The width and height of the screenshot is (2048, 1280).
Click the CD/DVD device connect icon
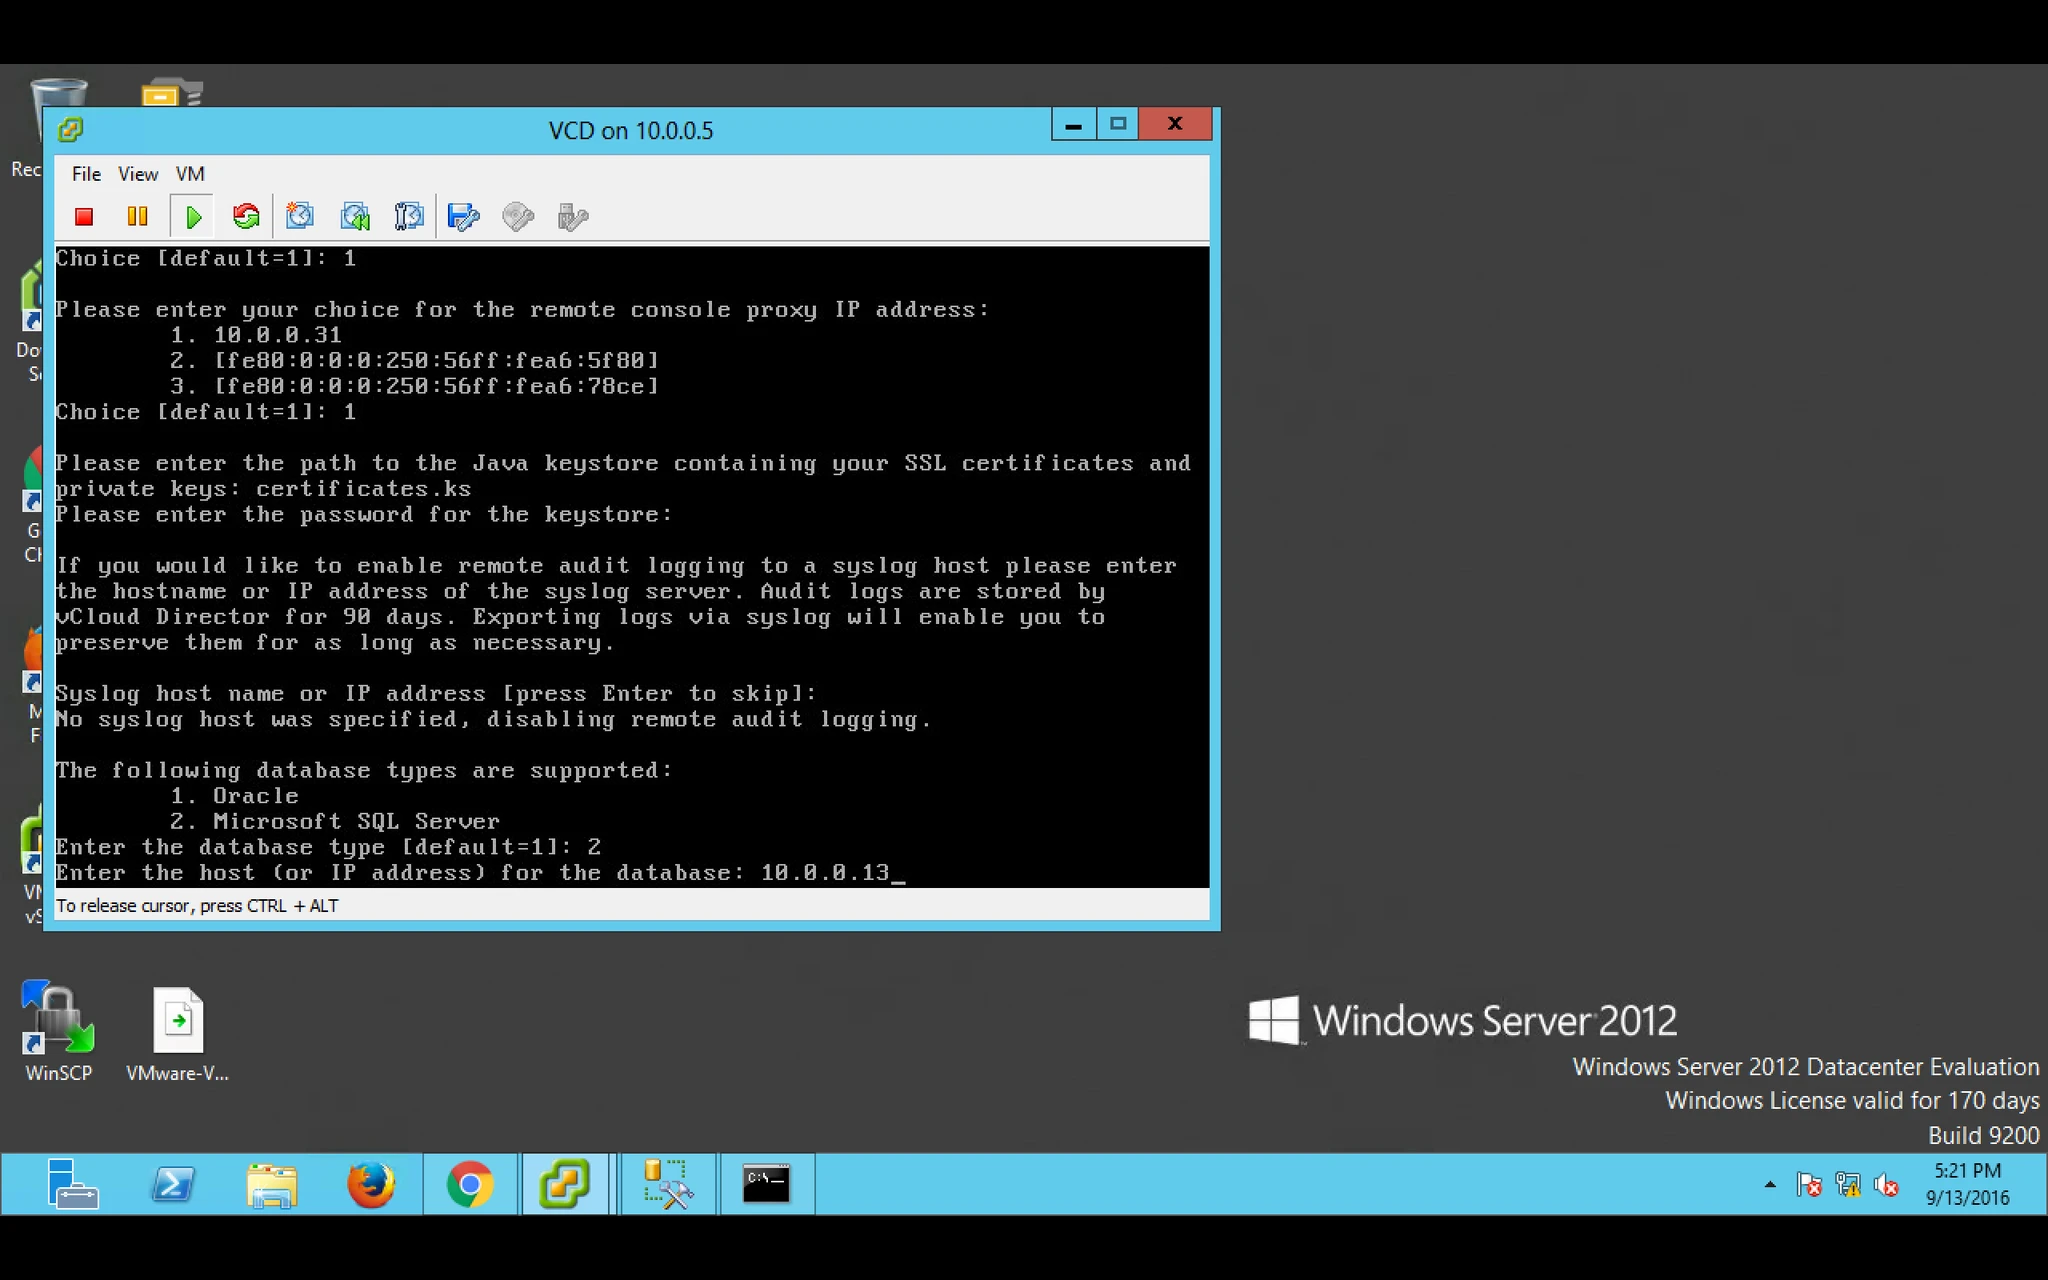coord(518,217)
